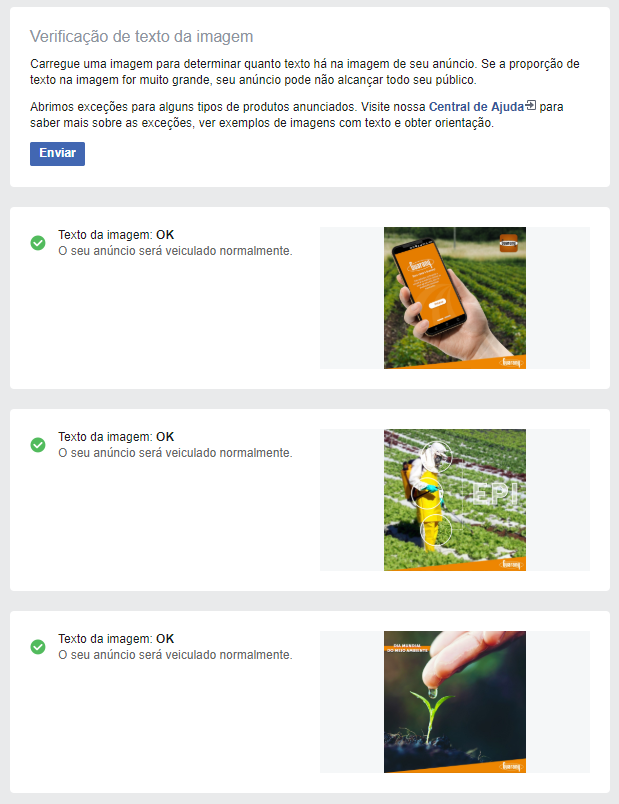Image resolution: width=619 pixels, height=804 pixels.
Task: Click the Guarany logo in the EPI ad image
Action: pos(510,564)
